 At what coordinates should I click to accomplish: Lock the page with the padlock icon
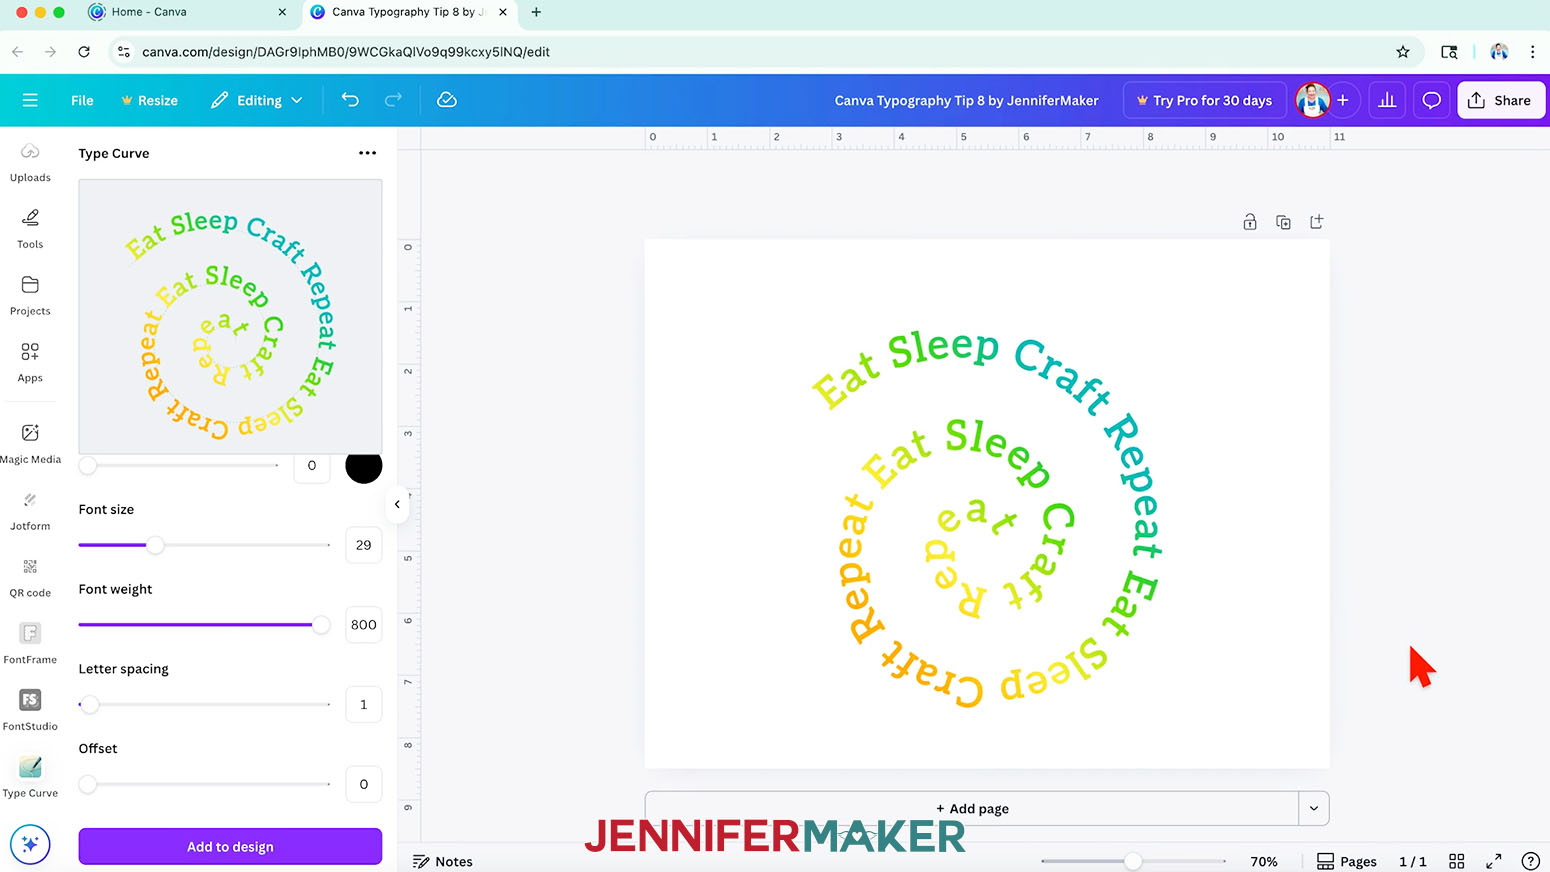pos(1250,222)
